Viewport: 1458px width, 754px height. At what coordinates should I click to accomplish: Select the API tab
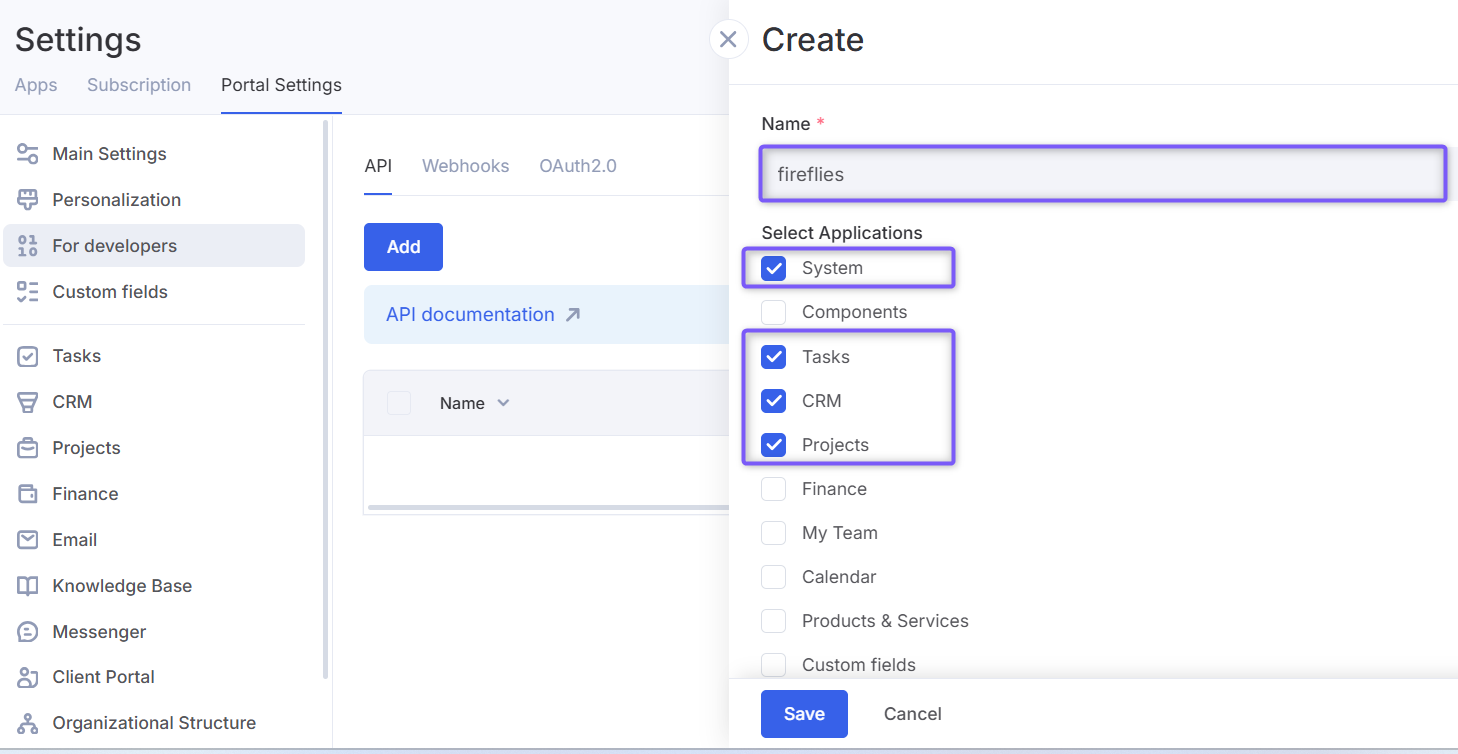click(x=378, y=166)
